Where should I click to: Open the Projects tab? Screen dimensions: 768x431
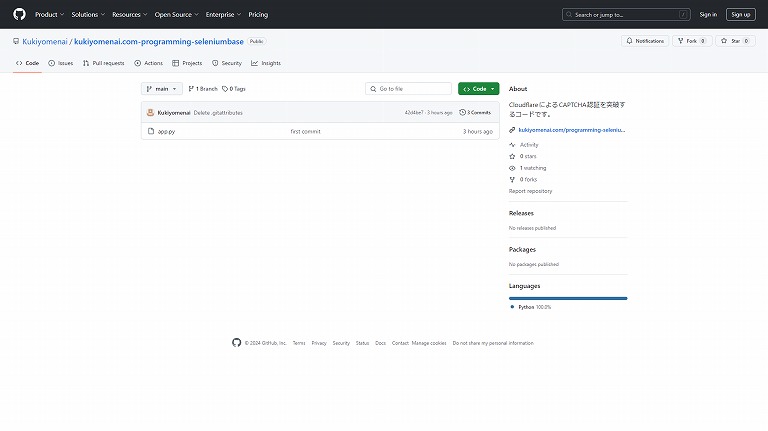pos(187,63)
